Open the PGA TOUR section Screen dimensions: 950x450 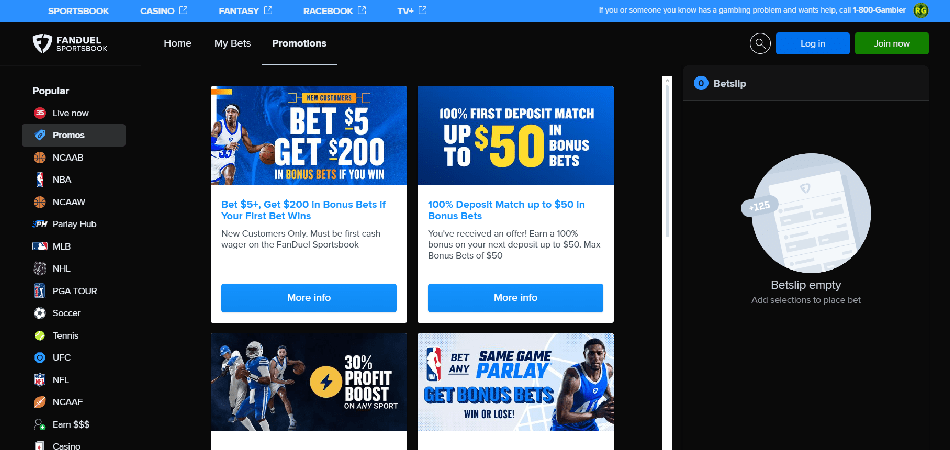[x=65, y=291]
